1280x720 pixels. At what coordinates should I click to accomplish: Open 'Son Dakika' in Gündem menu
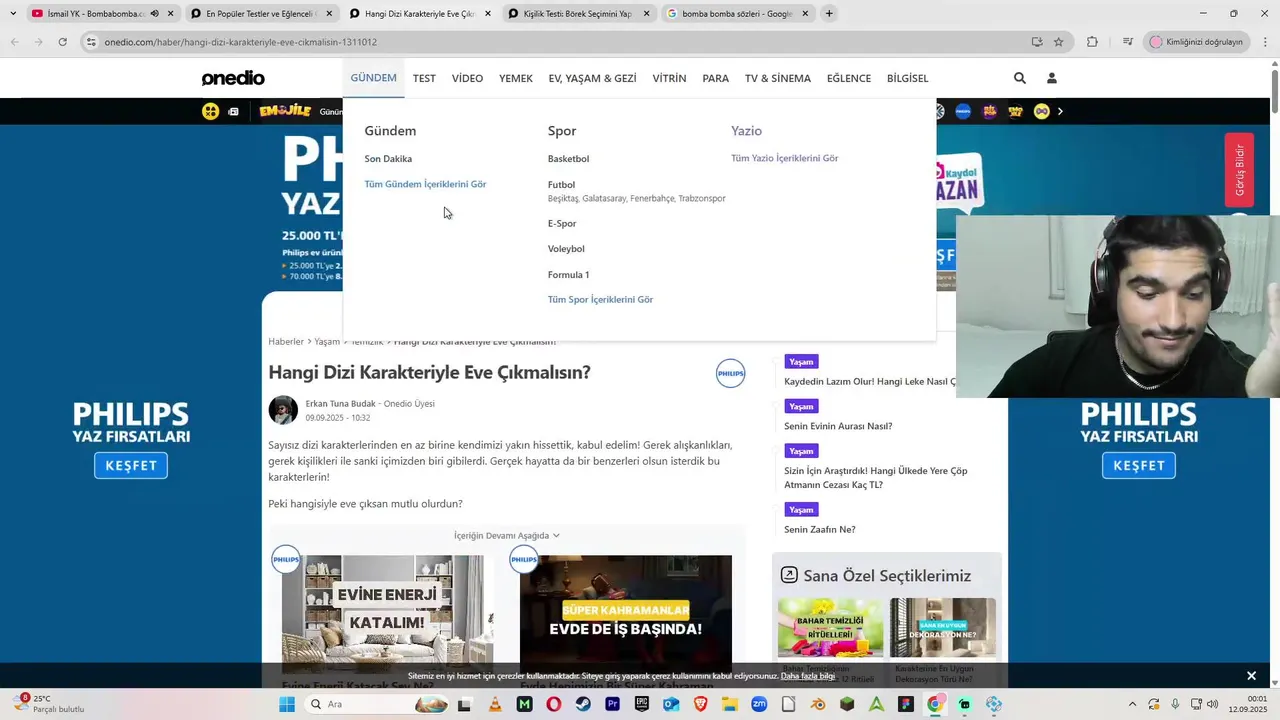pyautogui.click(x=388, y=159)
